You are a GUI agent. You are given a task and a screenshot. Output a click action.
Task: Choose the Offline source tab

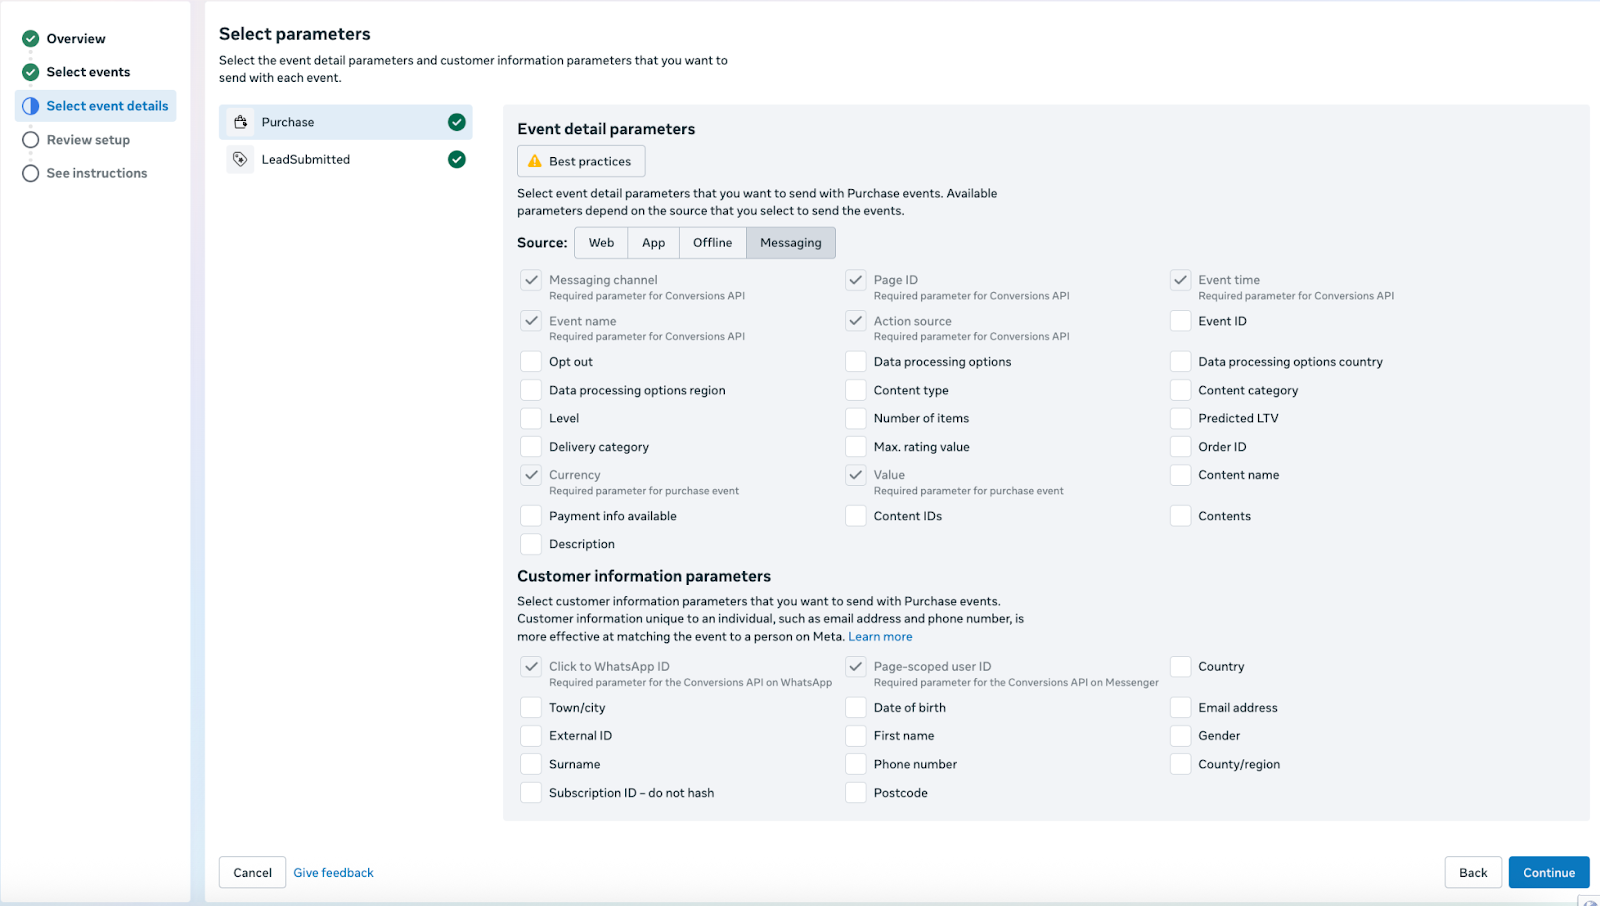click(712, 243)
